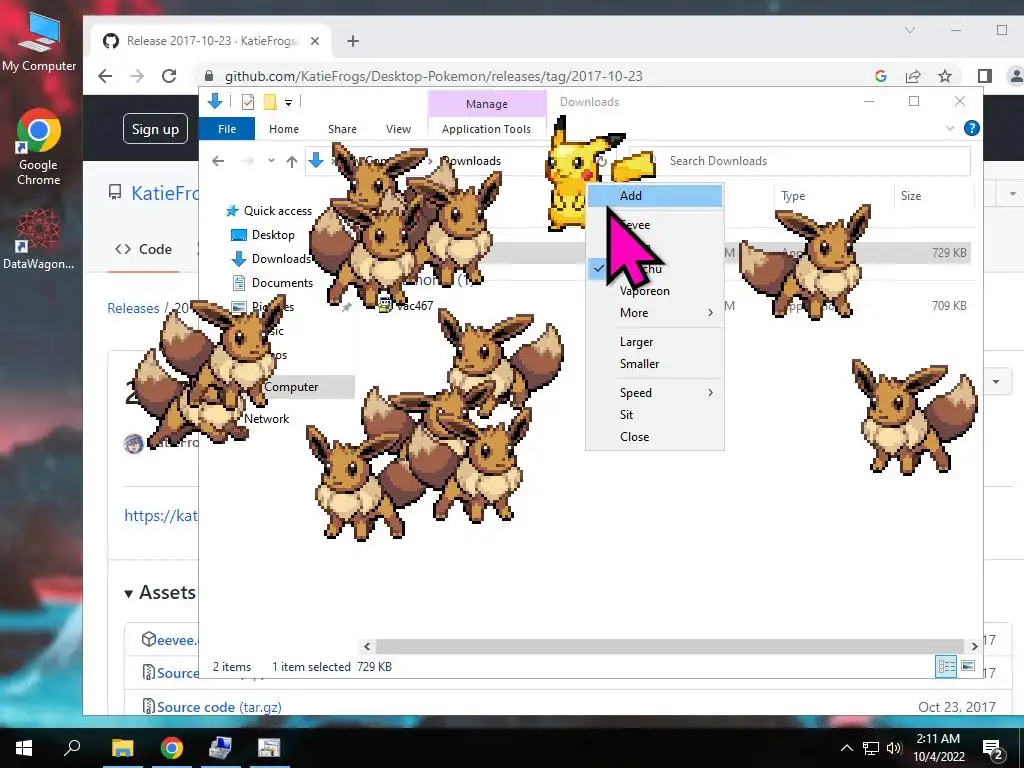Click the New folder quick access icon
Image resolution: width=1024 pixels, height=768 pixels.
click(270, 102)
